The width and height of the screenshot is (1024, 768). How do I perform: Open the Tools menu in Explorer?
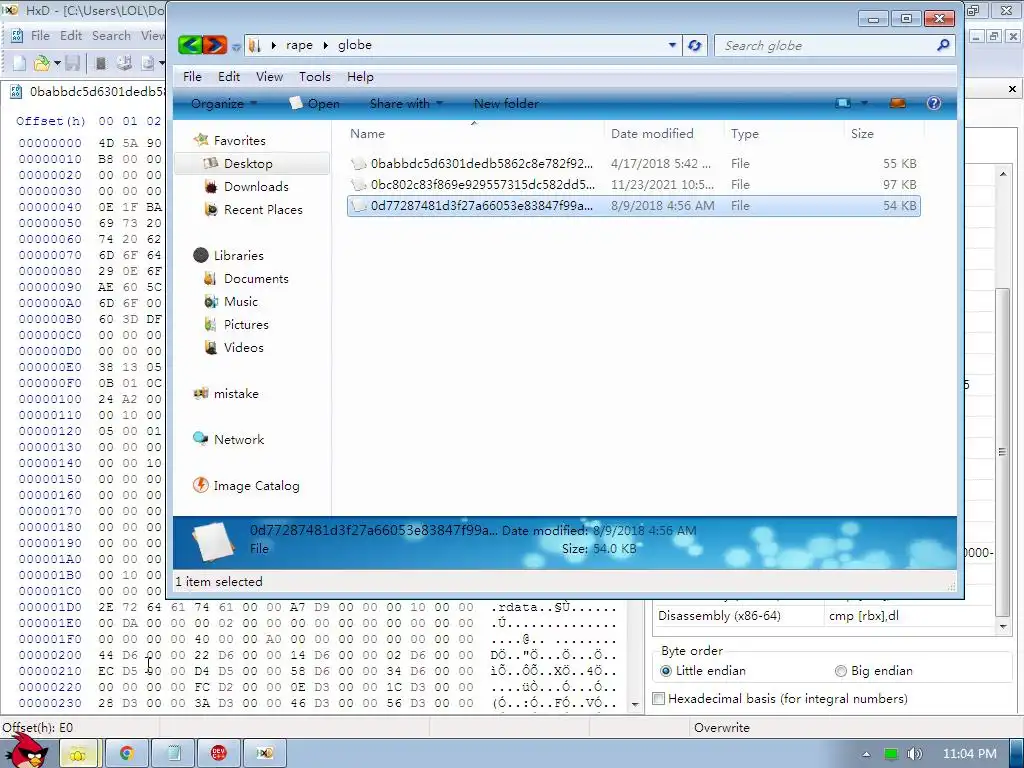point(315,76)
